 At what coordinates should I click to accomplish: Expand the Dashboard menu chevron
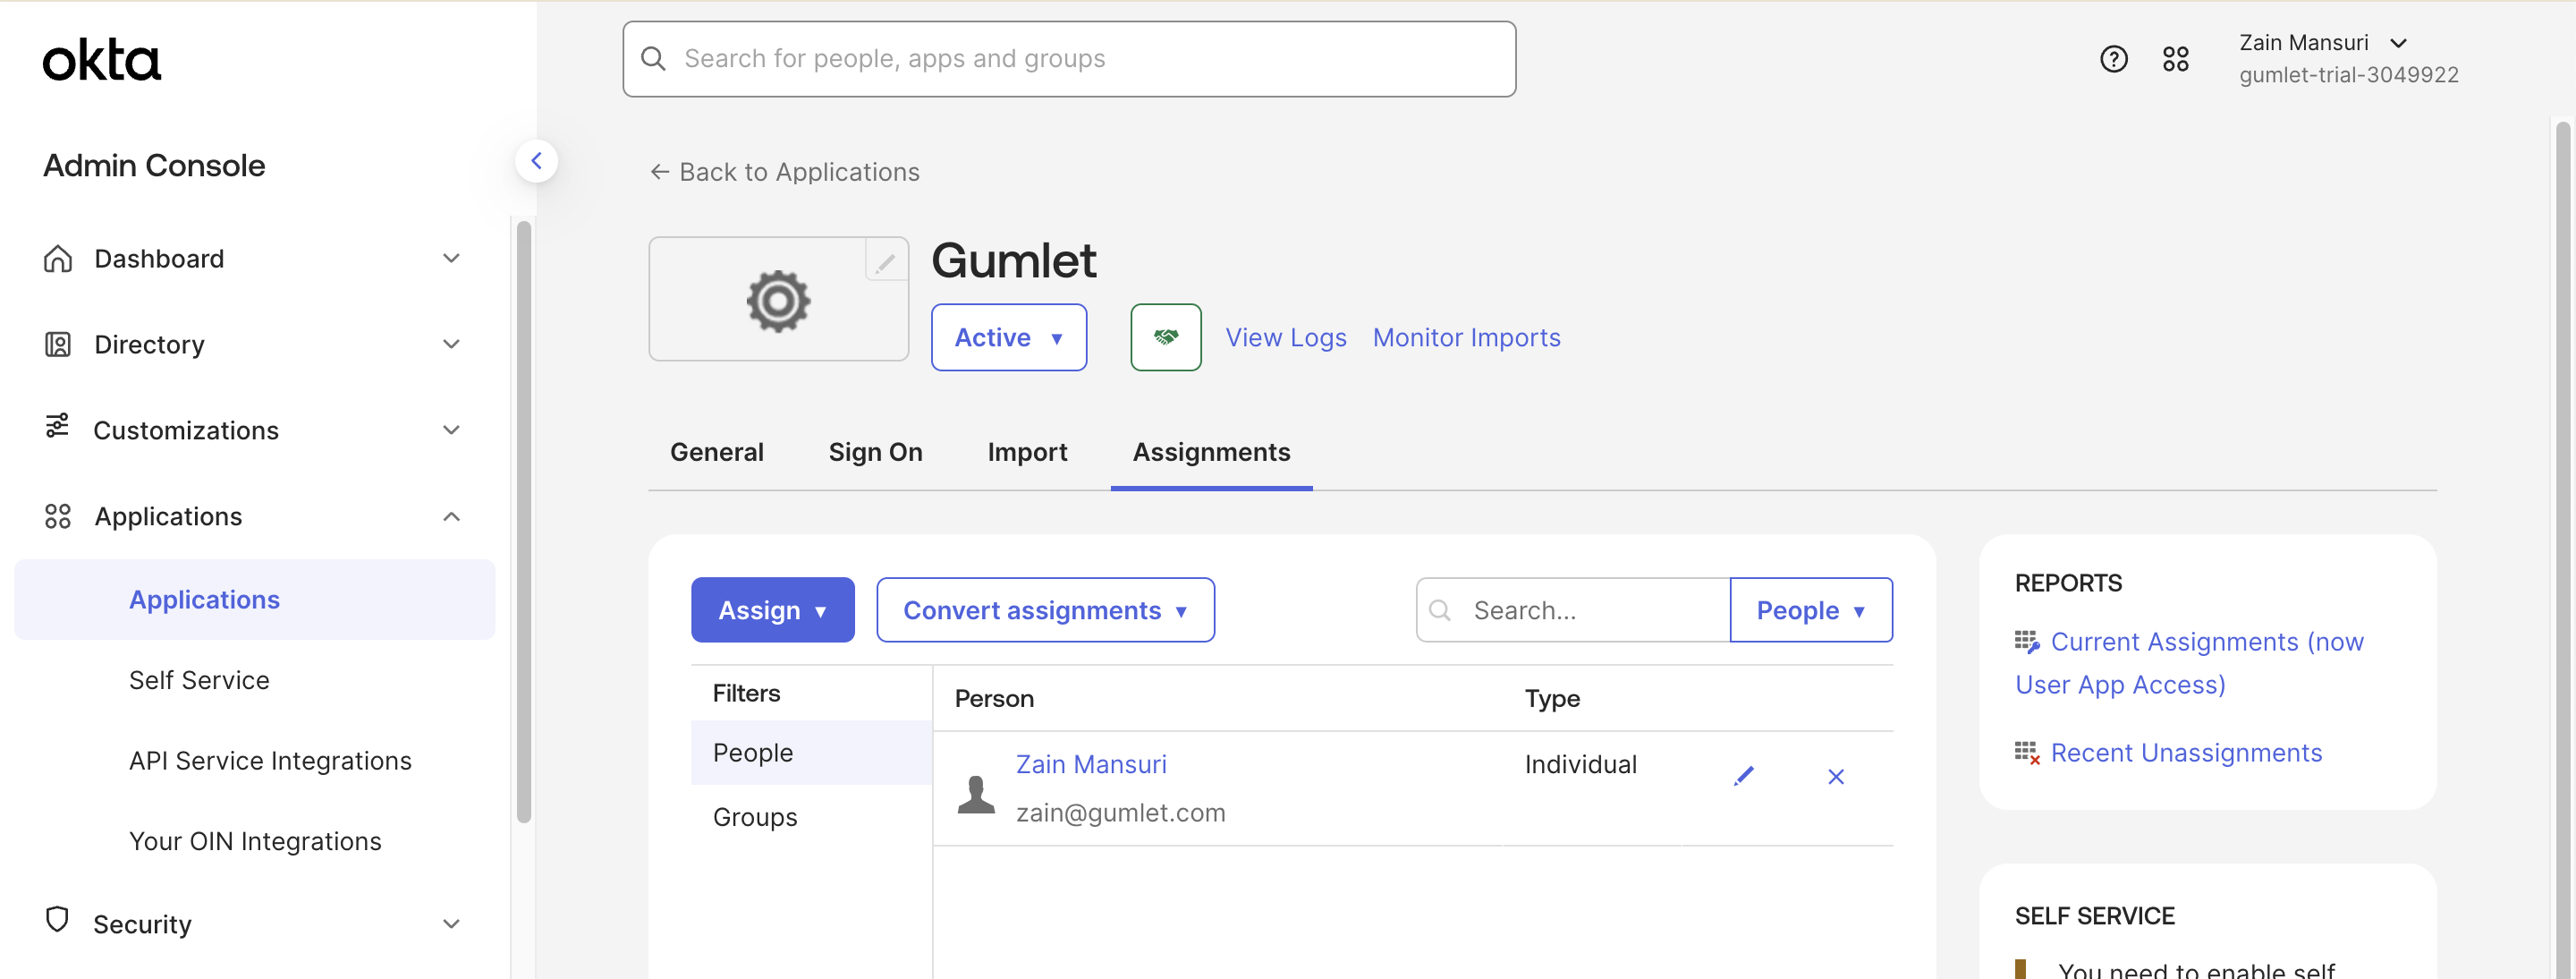point(452,258)
